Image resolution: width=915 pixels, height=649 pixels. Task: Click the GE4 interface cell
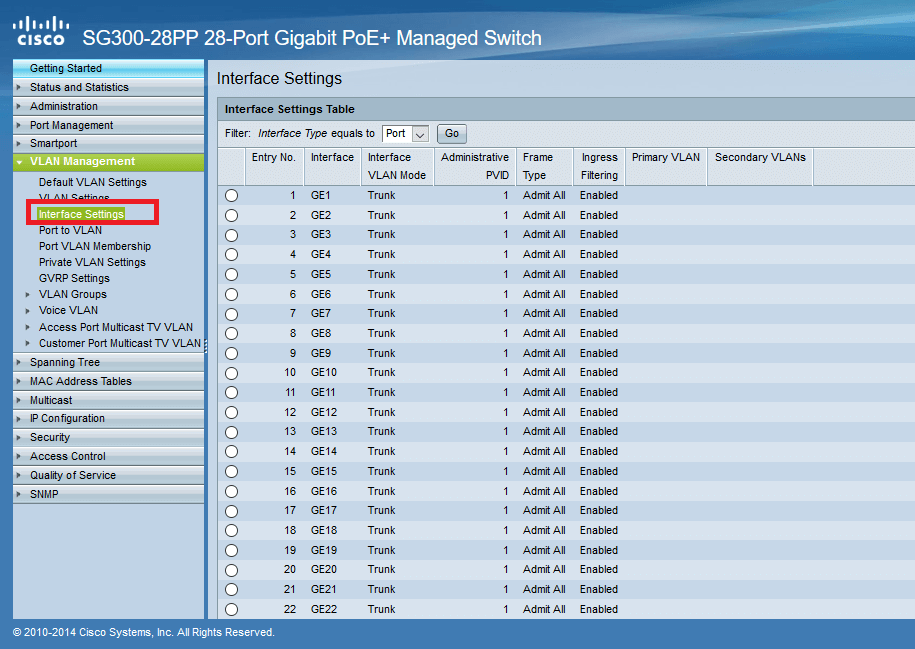pyautogui.click(x=321, y=254)
